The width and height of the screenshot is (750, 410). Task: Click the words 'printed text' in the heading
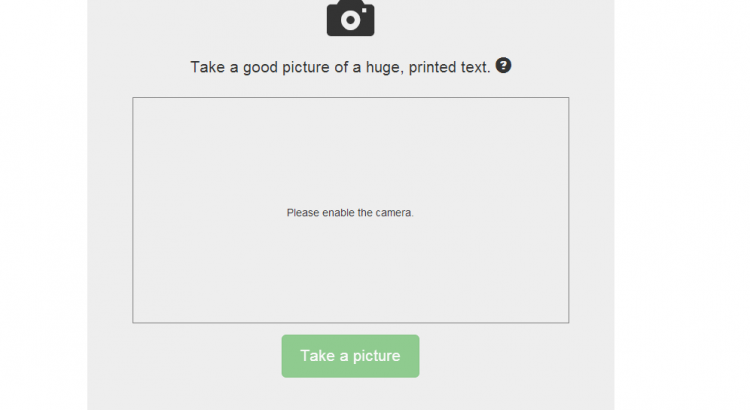pyautogui.click(x=450, y=67)
